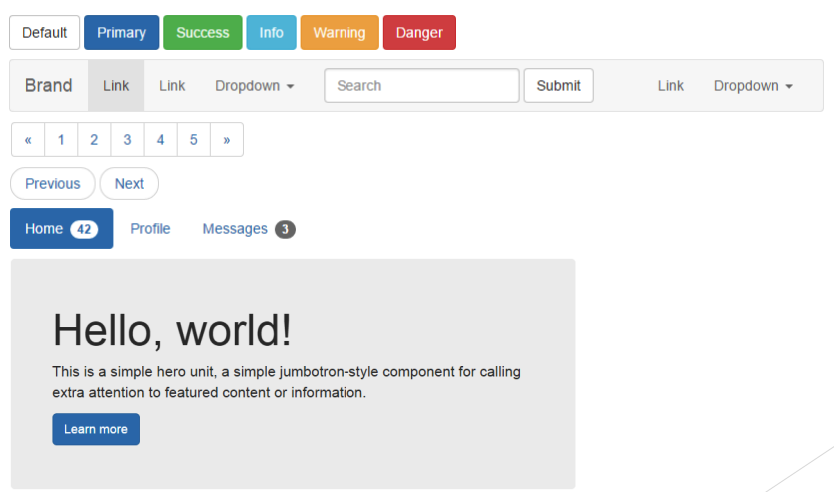Click the Submit button
Image resolution: width=834 pixels, height=492 pixels.
pos(558,86)
